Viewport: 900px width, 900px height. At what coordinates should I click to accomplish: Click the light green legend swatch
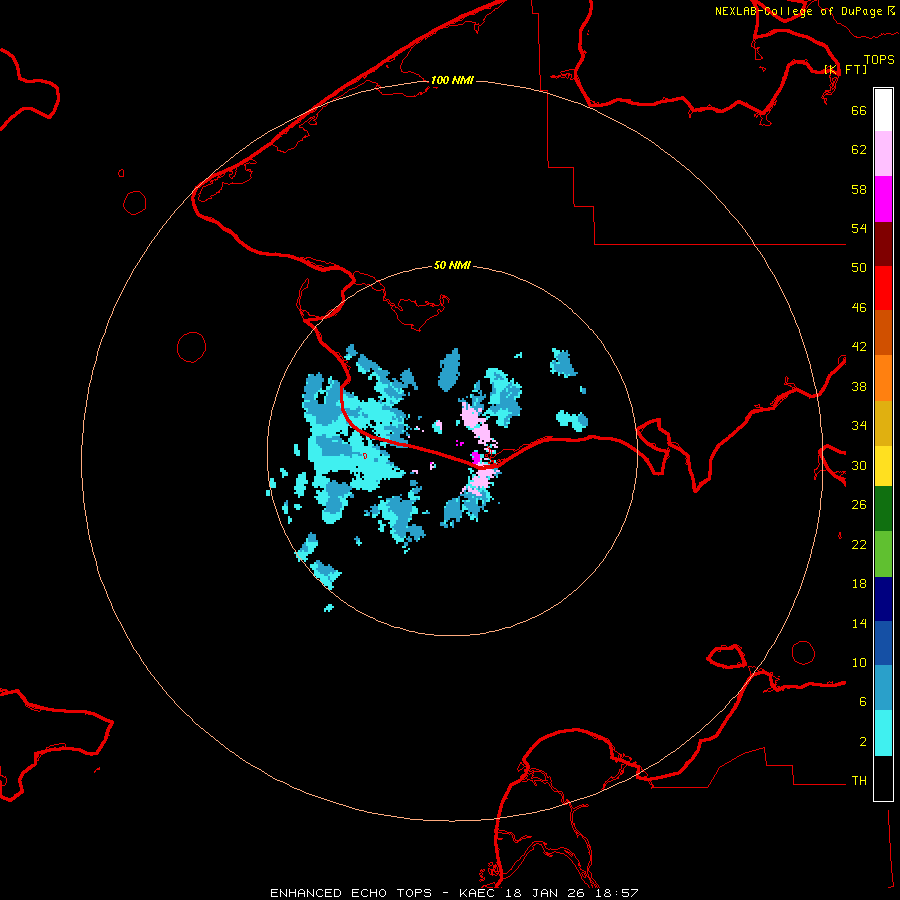point(883,554)
